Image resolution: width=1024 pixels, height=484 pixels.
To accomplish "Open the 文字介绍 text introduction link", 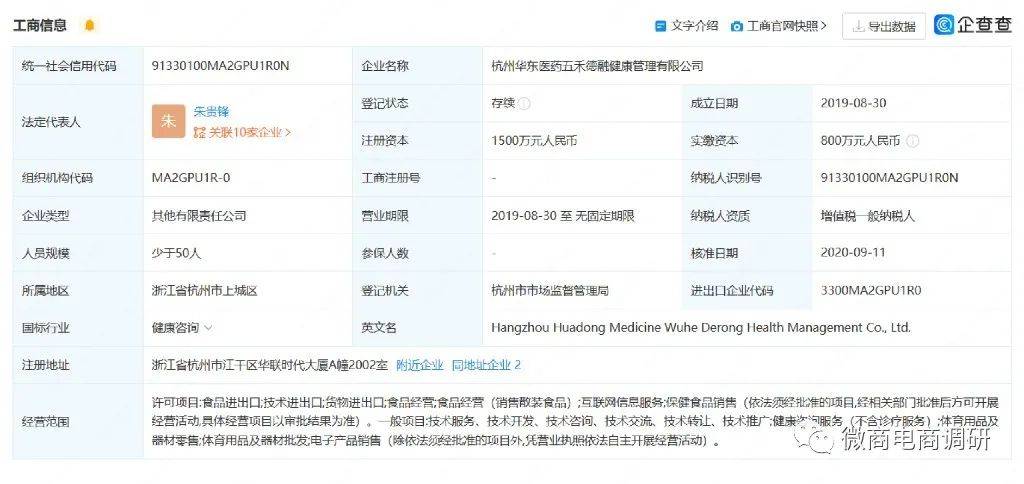I will click(695, 26).
